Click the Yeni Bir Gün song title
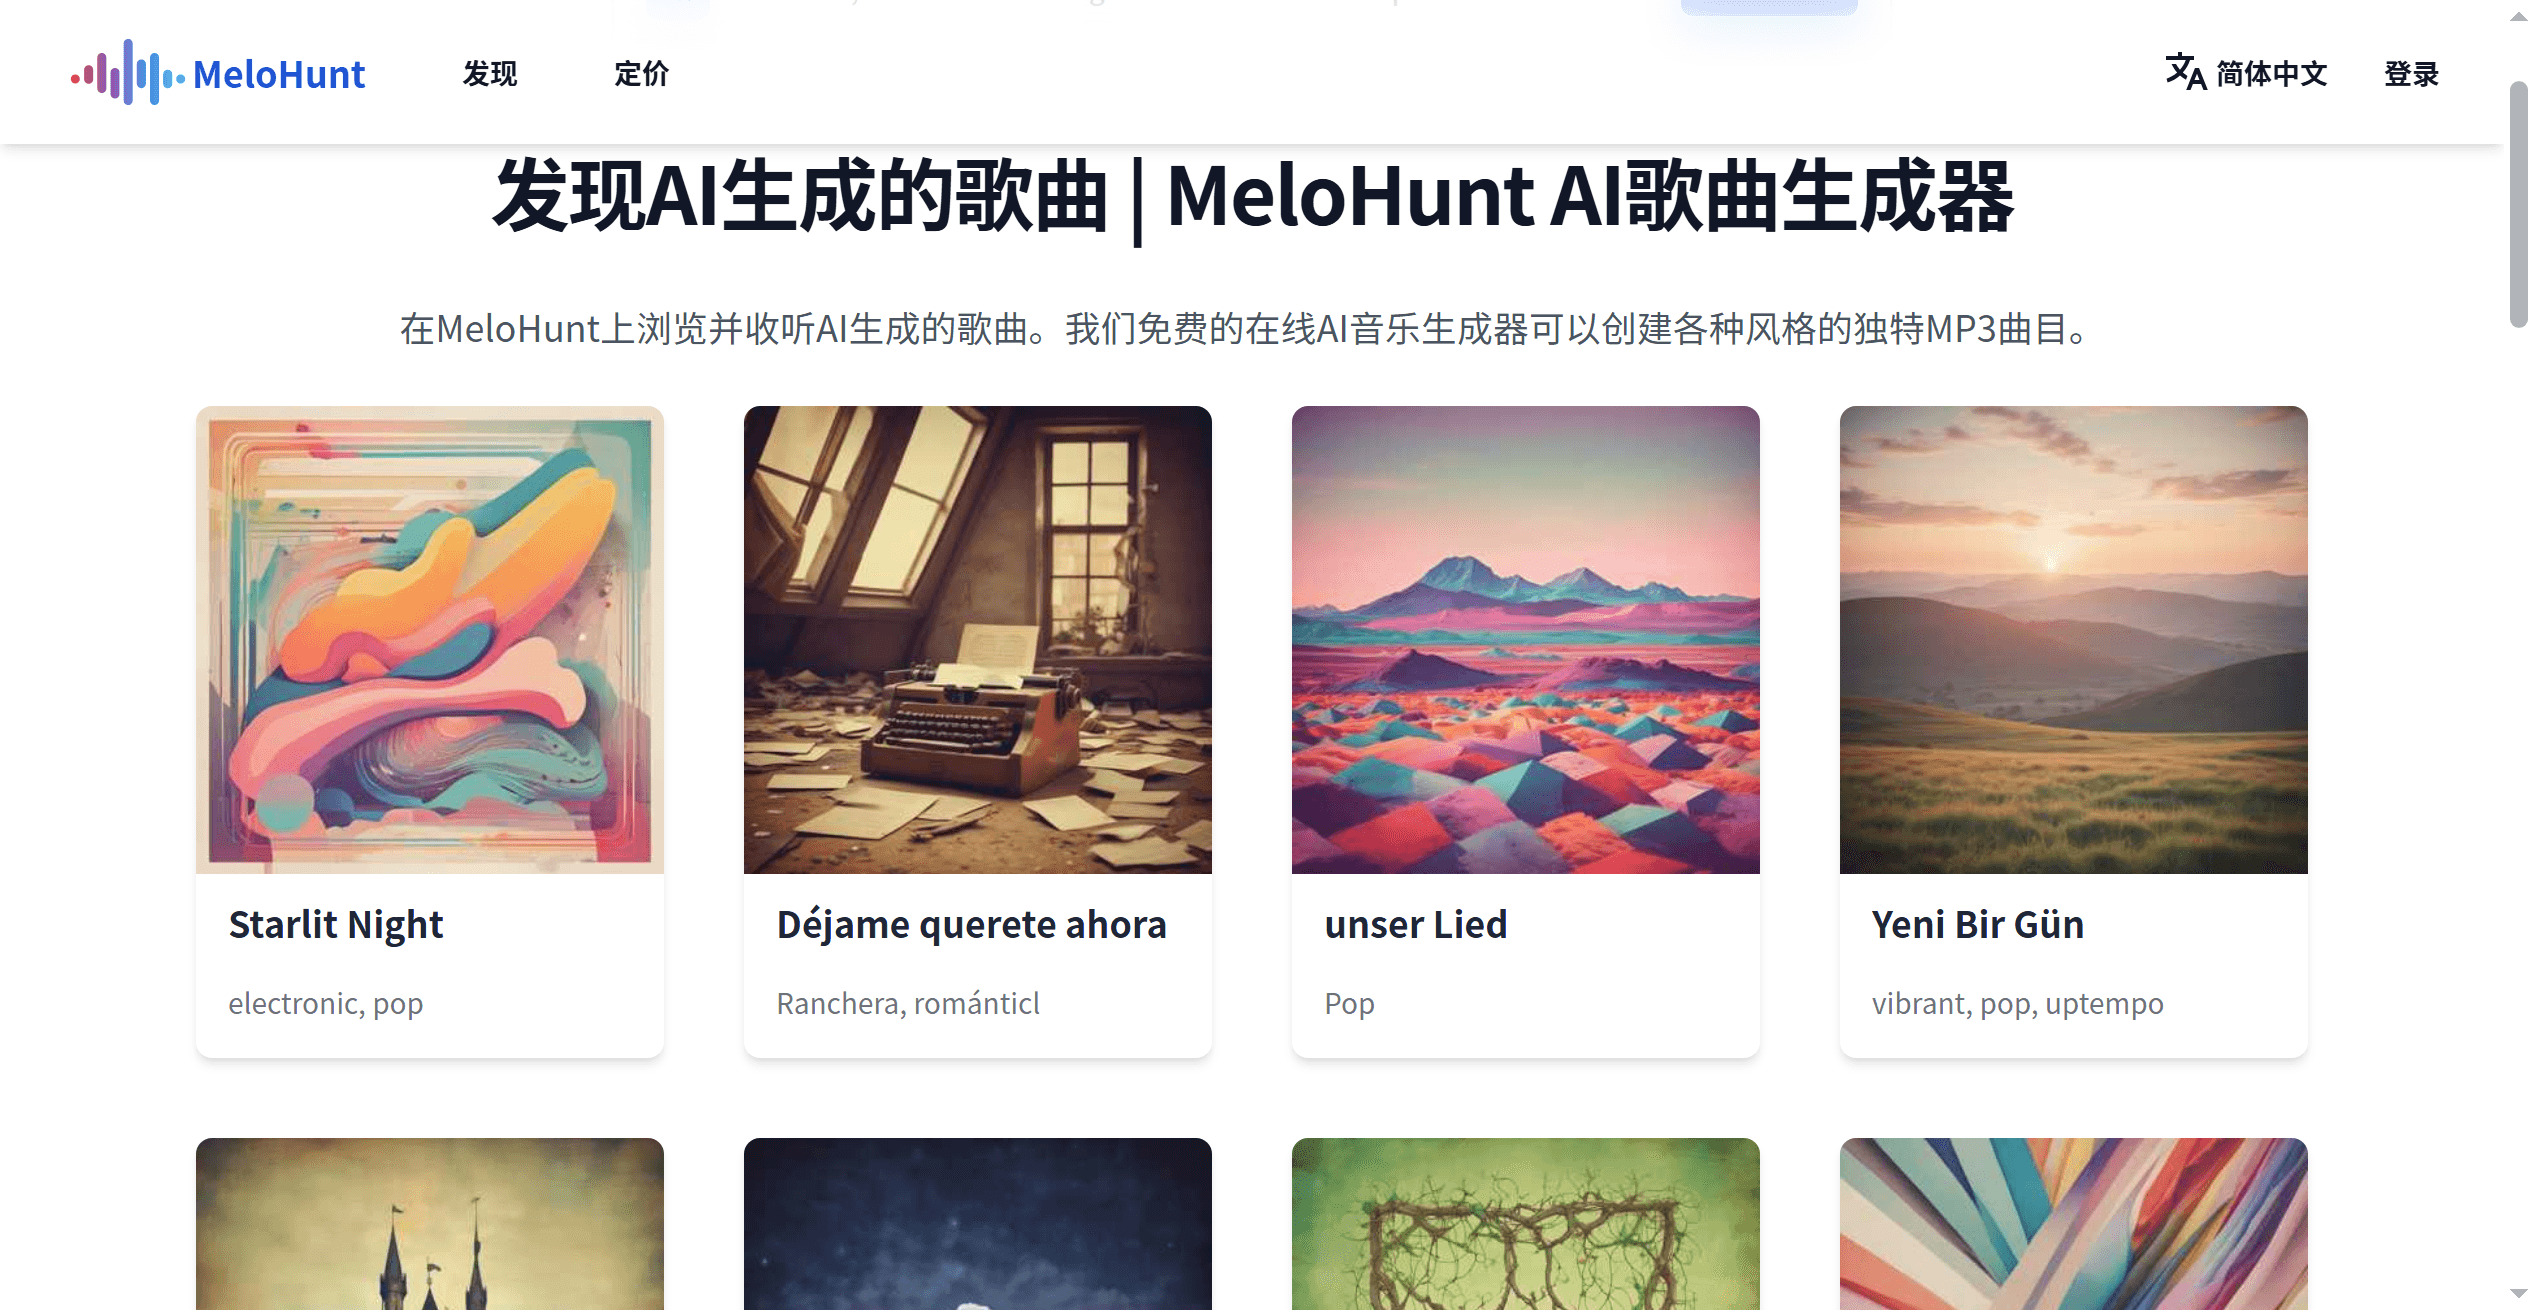 1978,925
